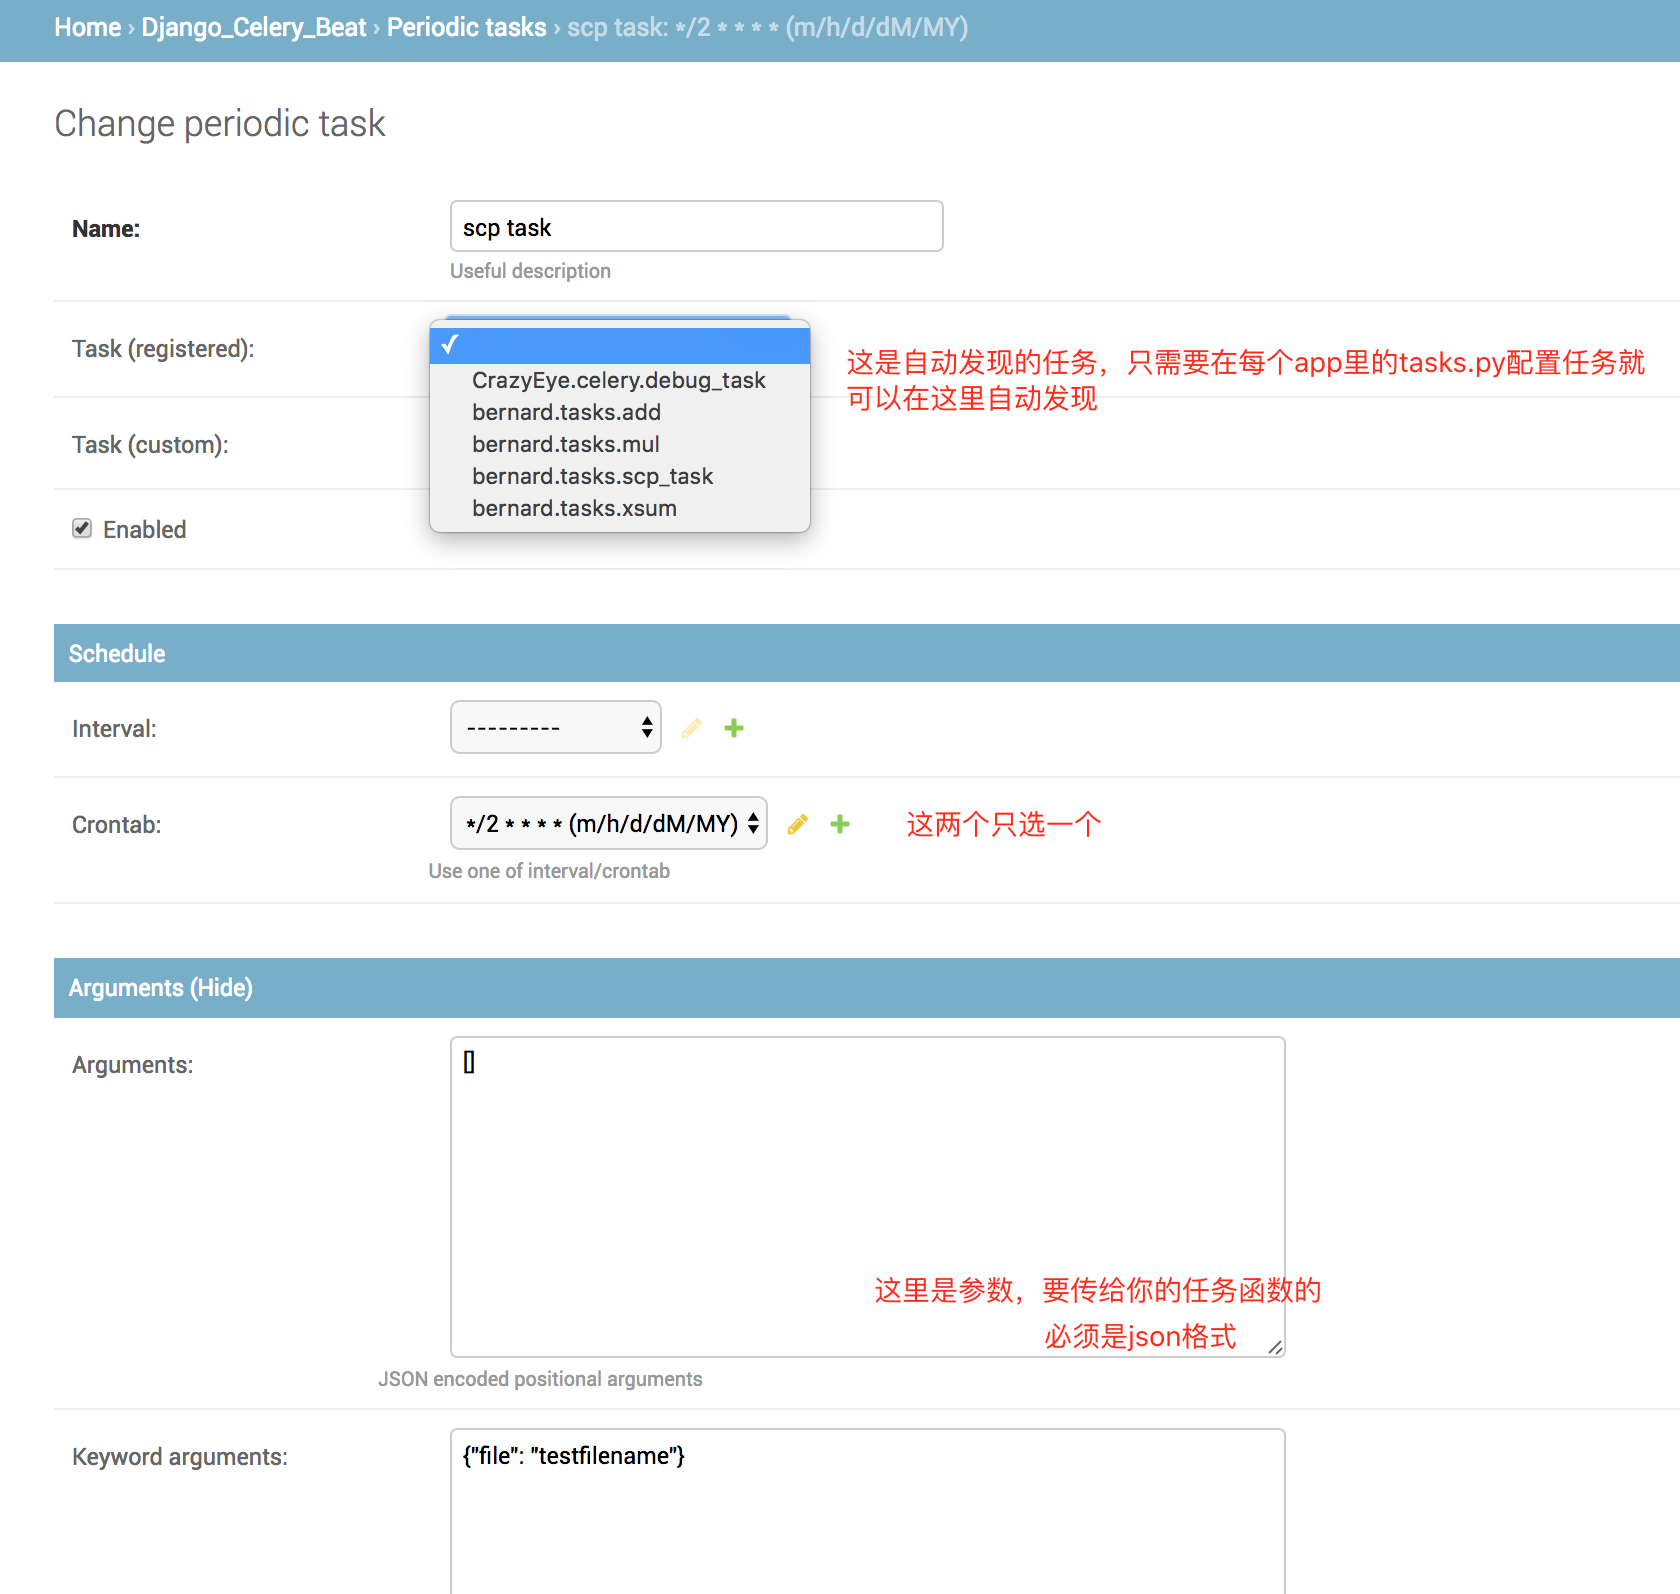Select bernard.tasks.scp_task option
Viewport: 1680px width, 1594px height.
(x=592, y=476)
